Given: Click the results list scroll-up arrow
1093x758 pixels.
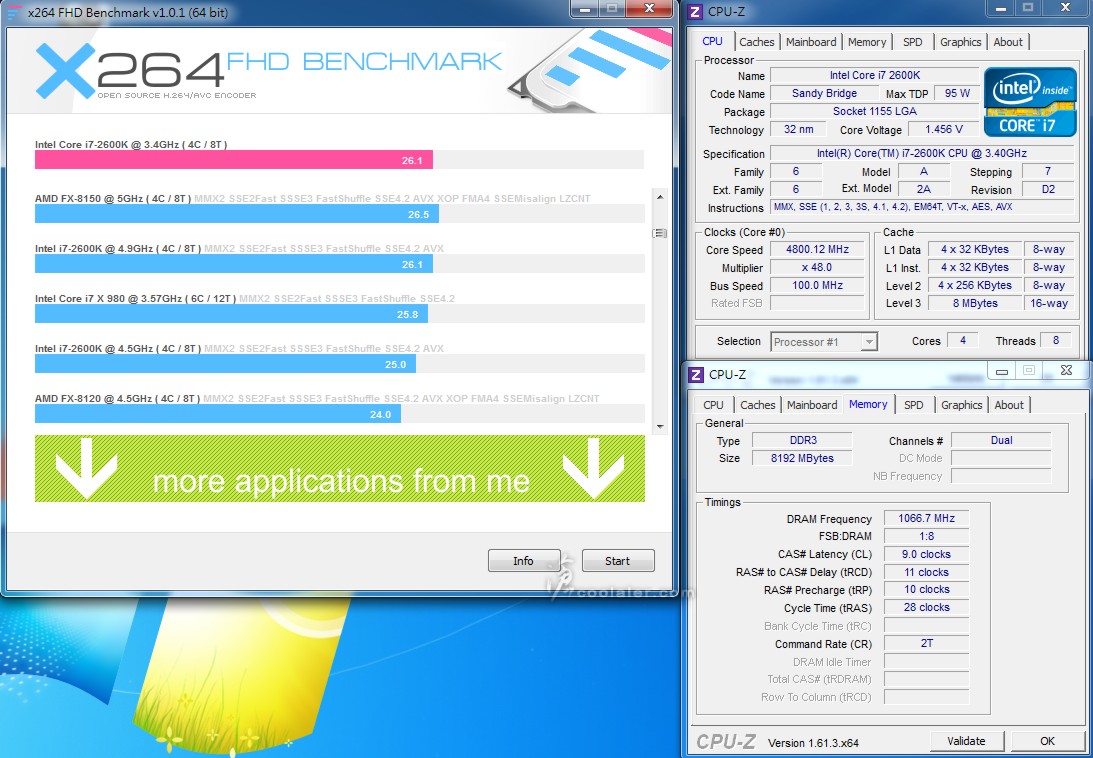Looking at the screenshot, I should (659, 197).
